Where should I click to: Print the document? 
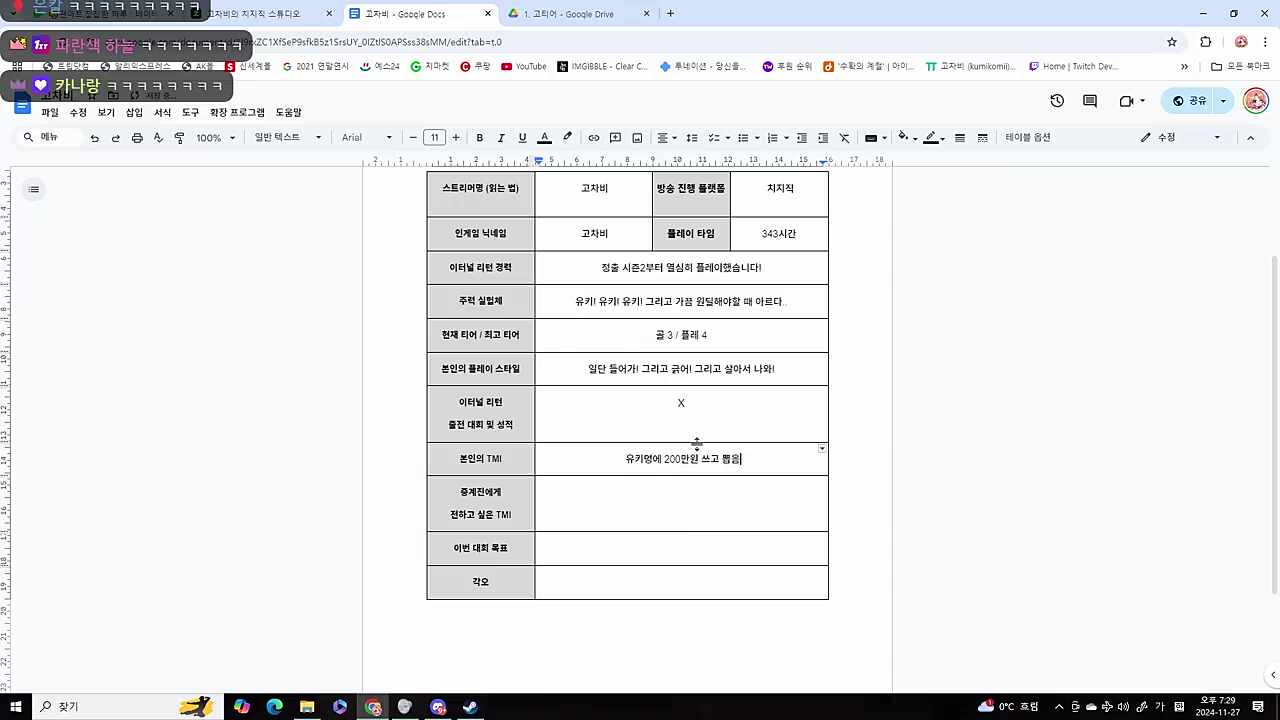(x=137, y=138)
